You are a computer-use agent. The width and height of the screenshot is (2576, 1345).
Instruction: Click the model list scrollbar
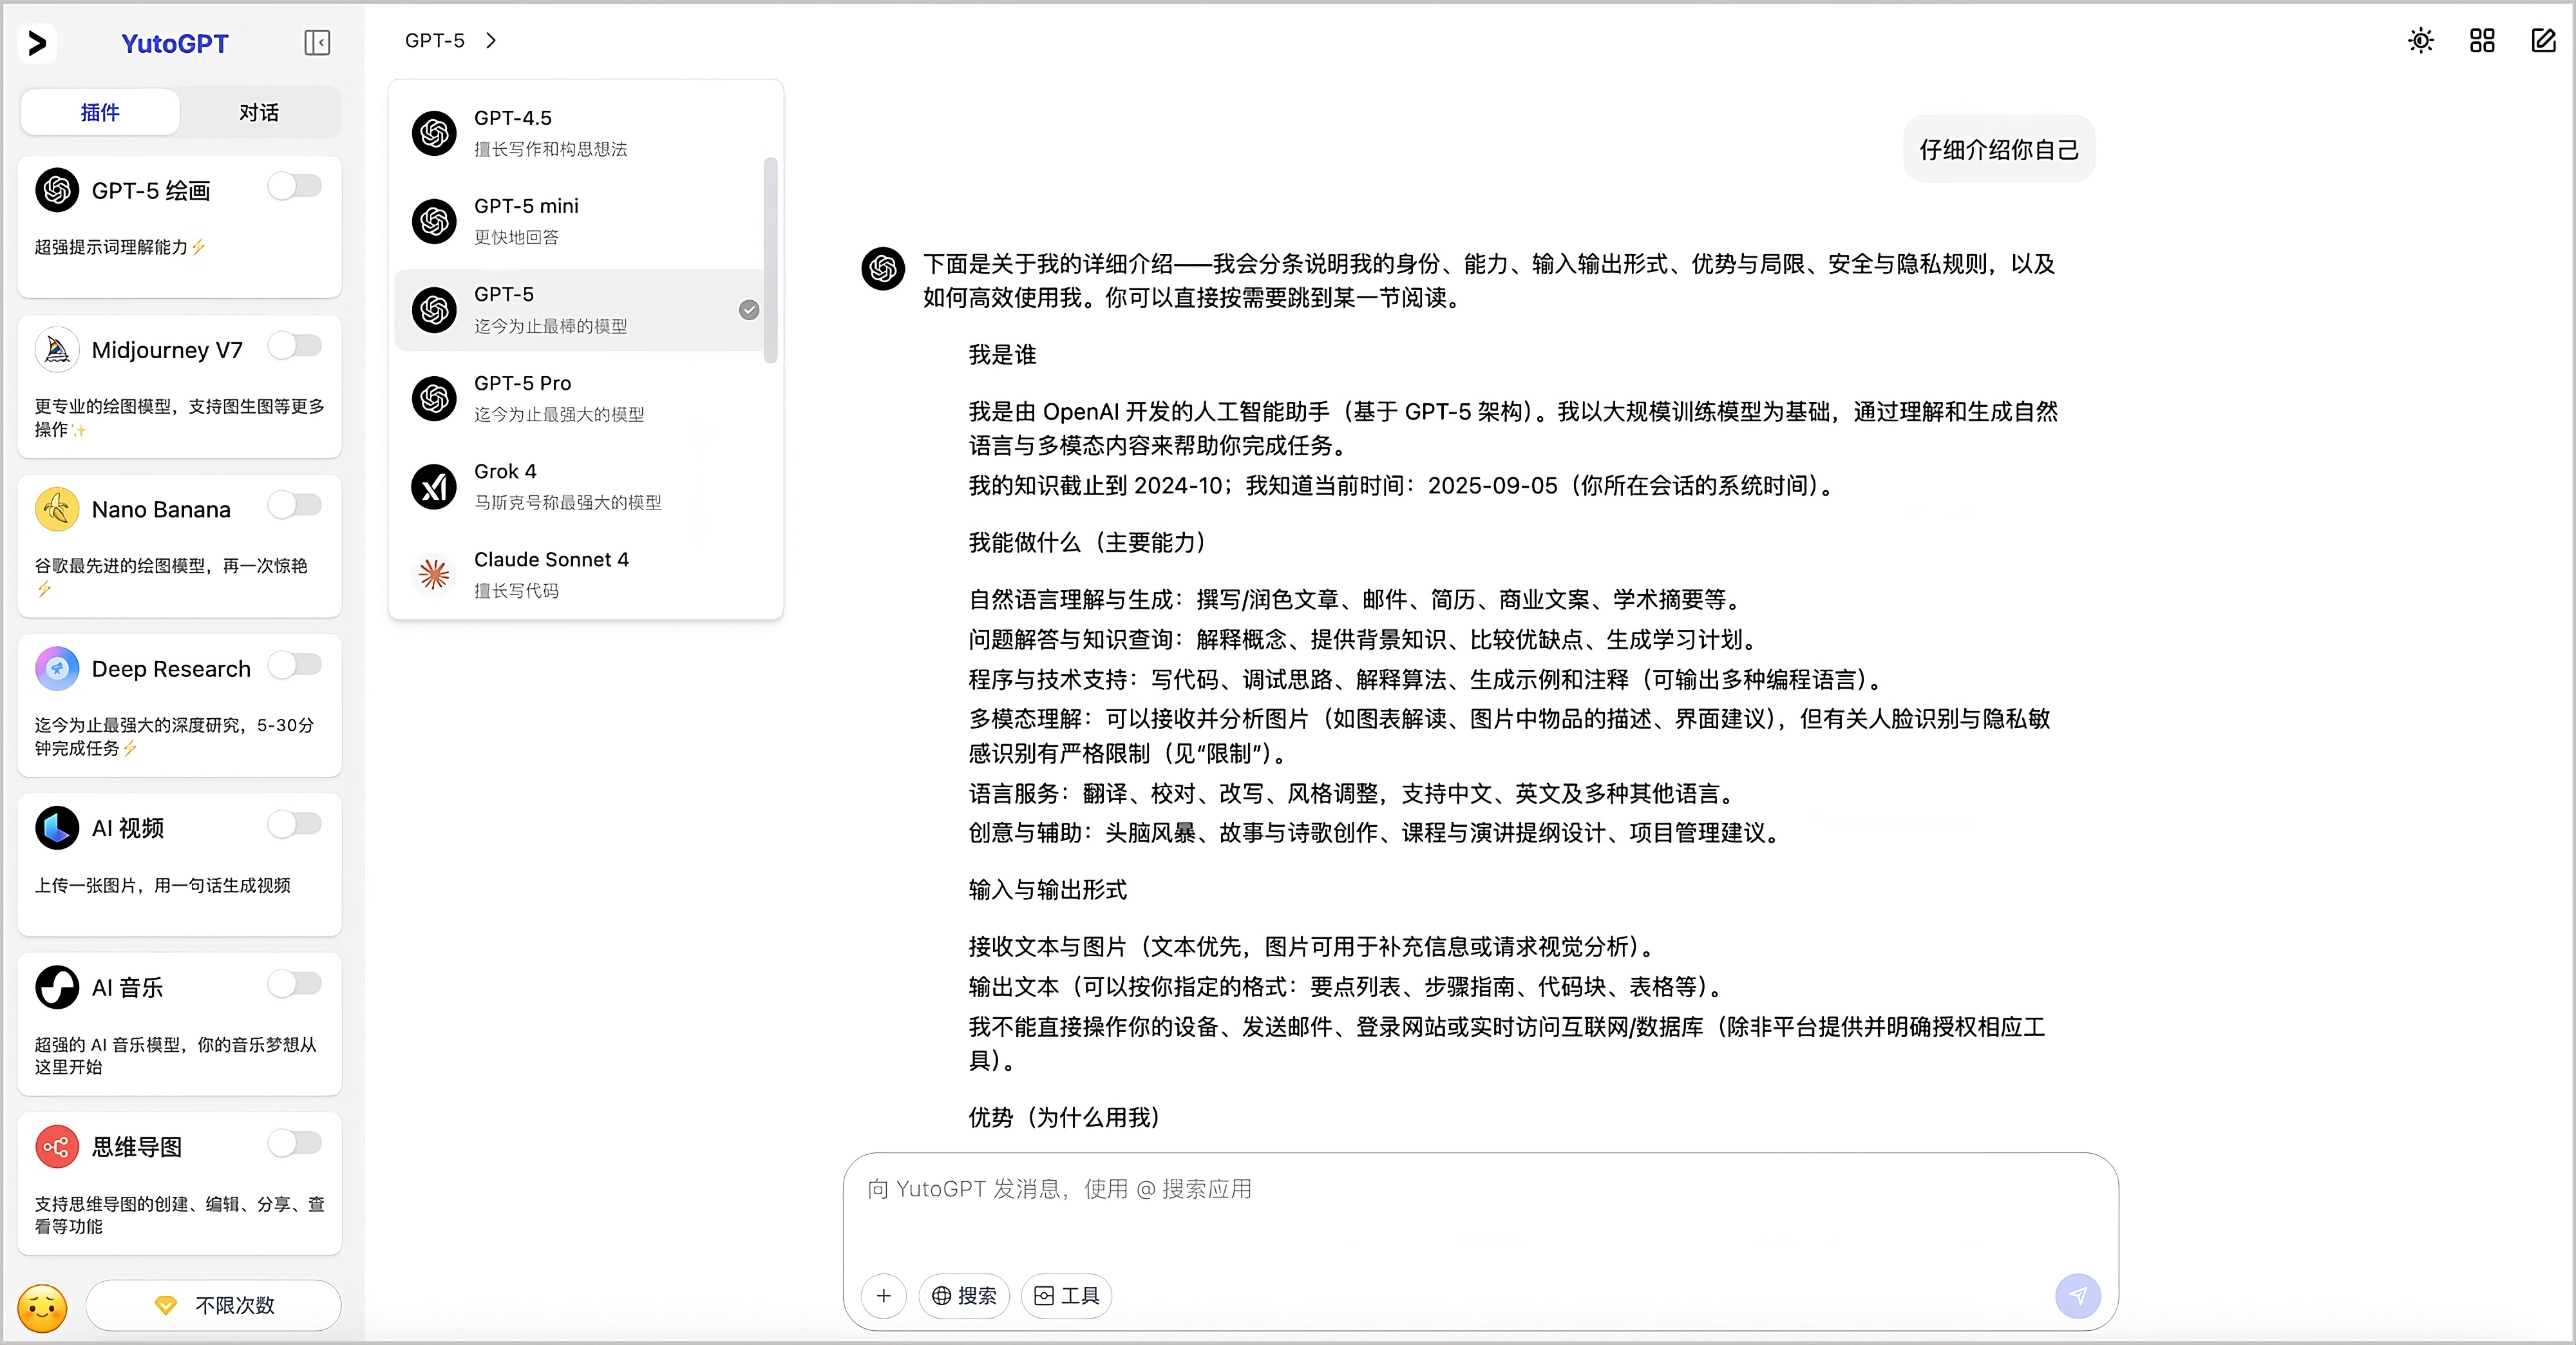[770, 260]
